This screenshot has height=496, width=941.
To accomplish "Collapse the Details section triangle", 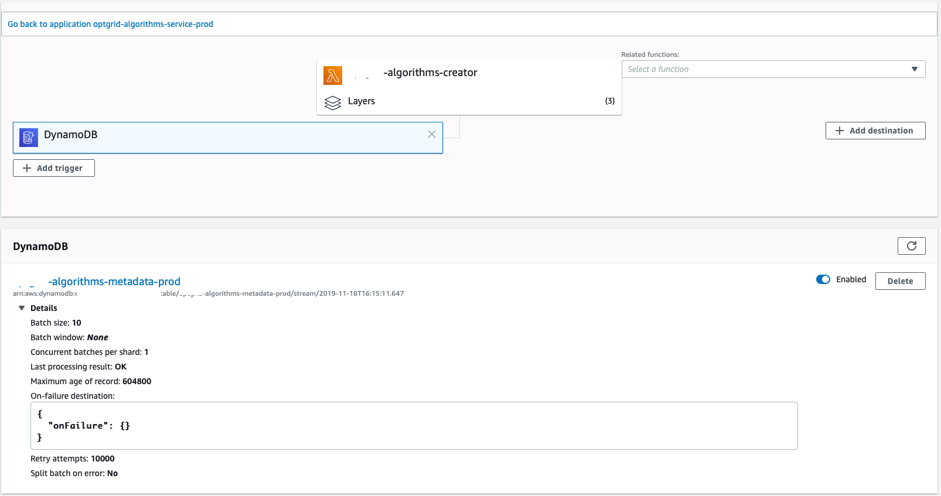I will 22,308.
